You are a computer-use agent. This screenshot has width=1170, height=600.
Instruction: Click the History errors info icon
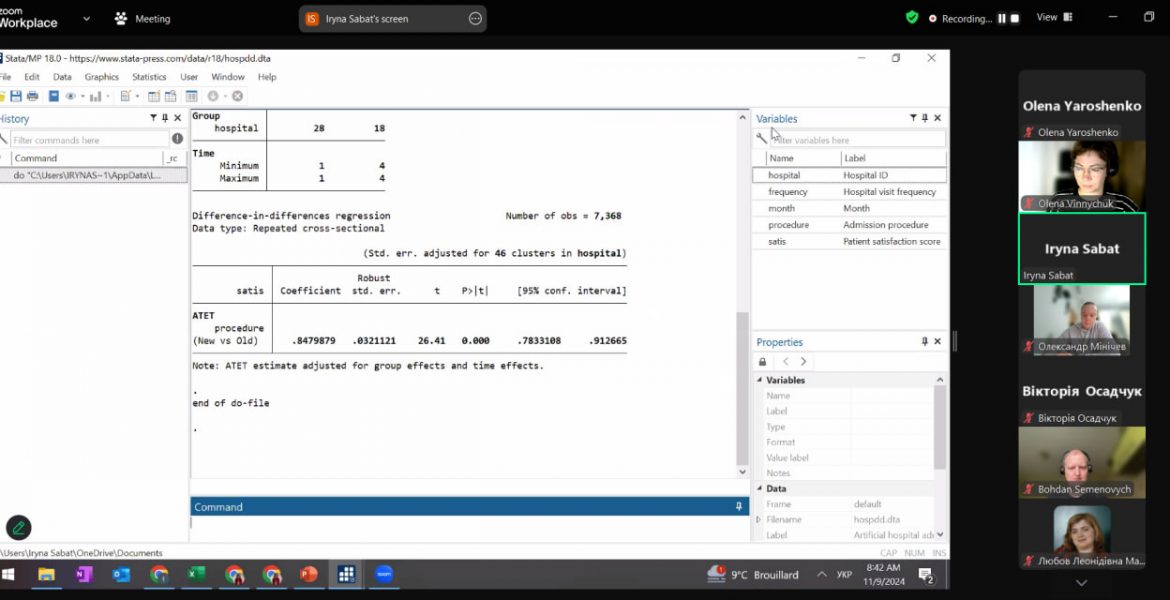point(178,138)
